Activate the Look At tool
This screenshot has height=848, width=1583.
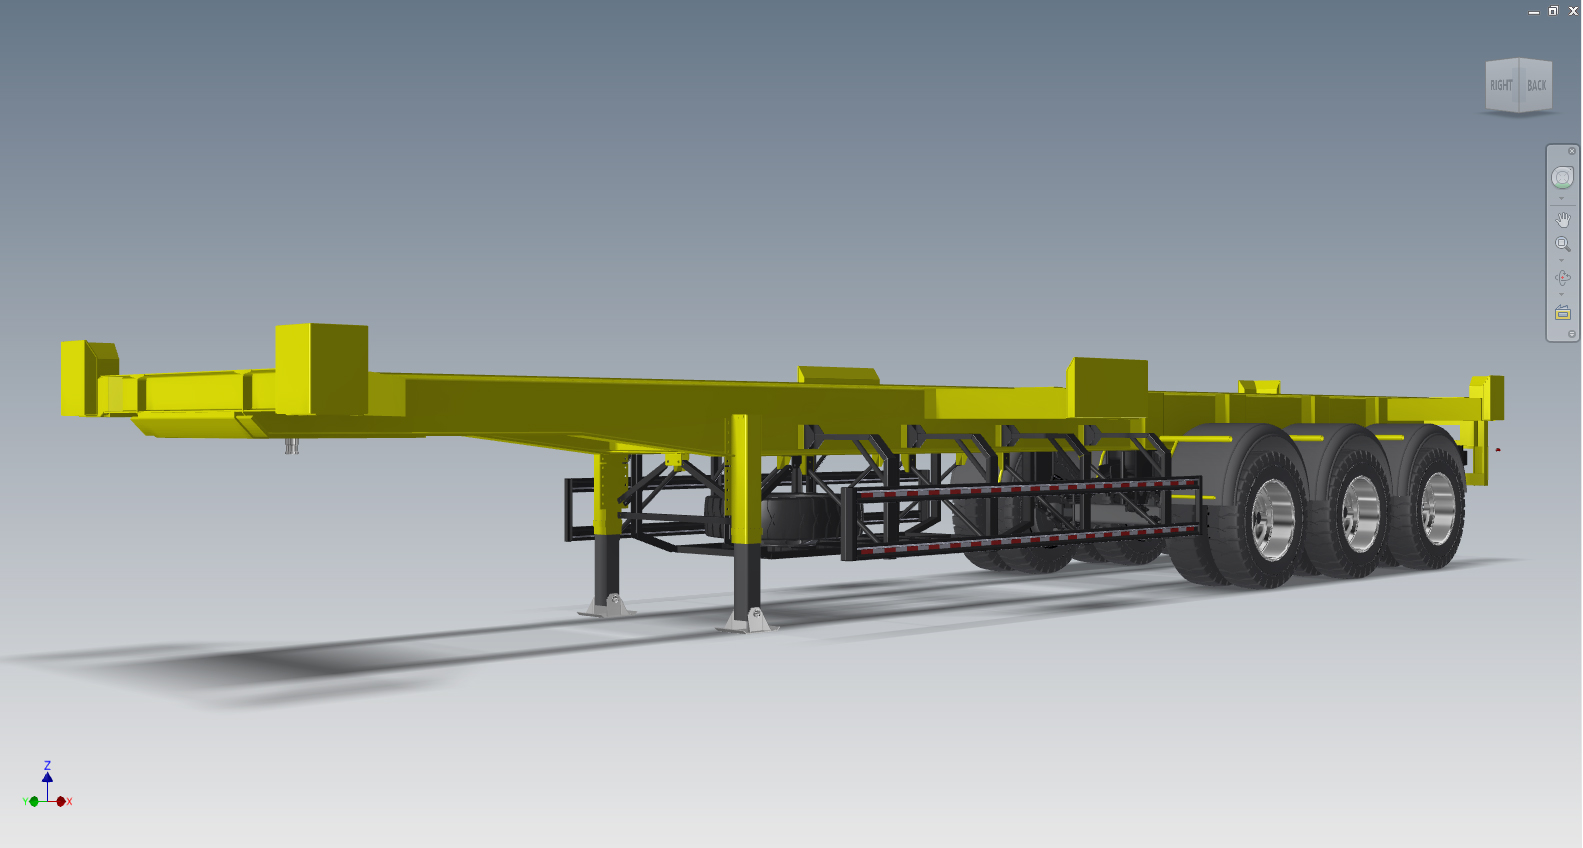point(1562,313)
